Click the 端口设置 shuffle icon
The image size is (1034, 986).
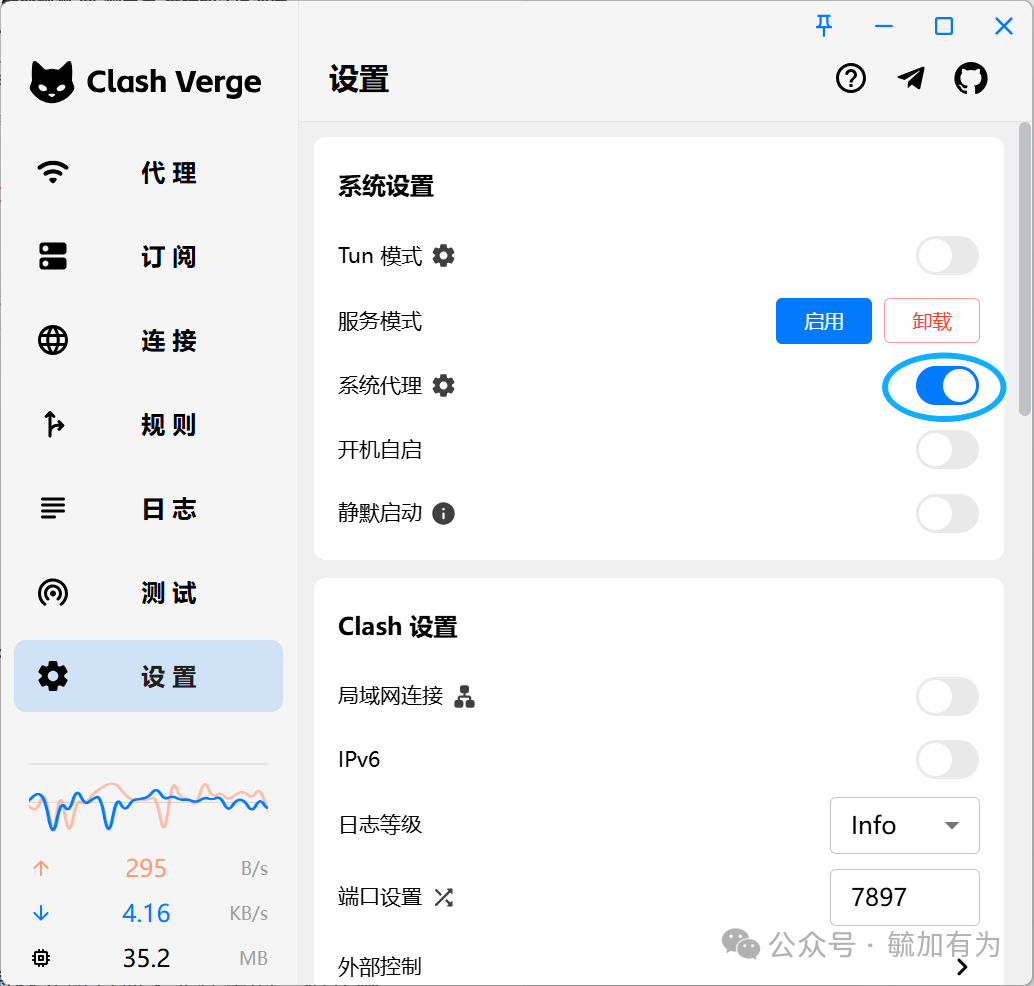click(444, 898)
